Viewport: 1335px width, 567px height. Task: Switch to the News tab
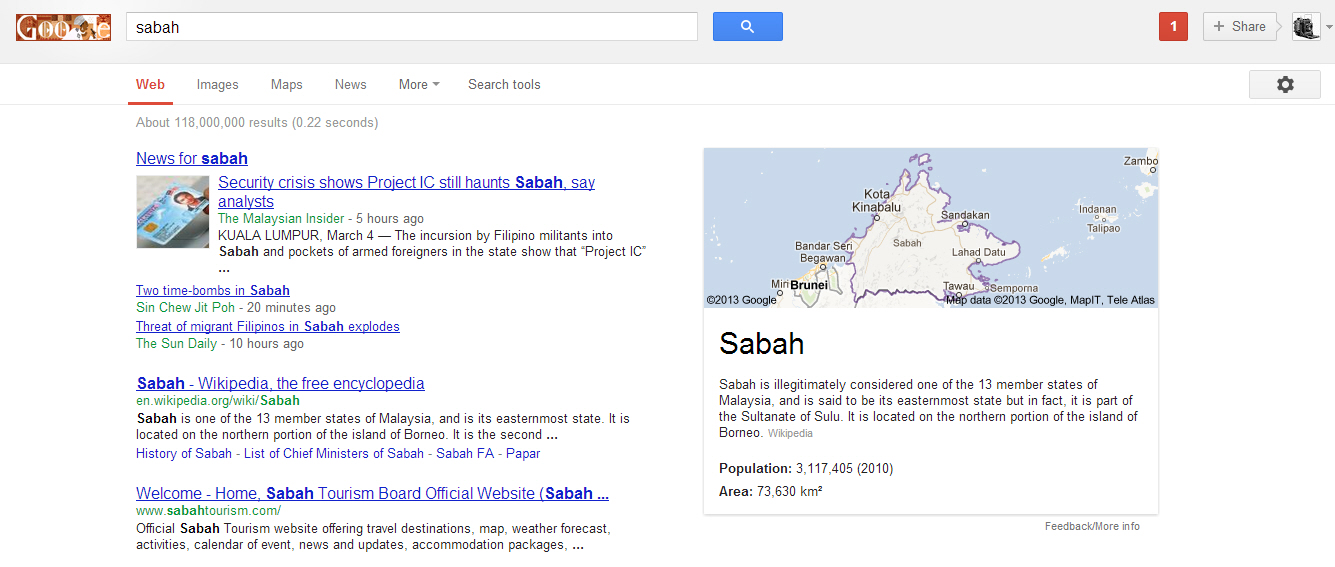(350, 85)
